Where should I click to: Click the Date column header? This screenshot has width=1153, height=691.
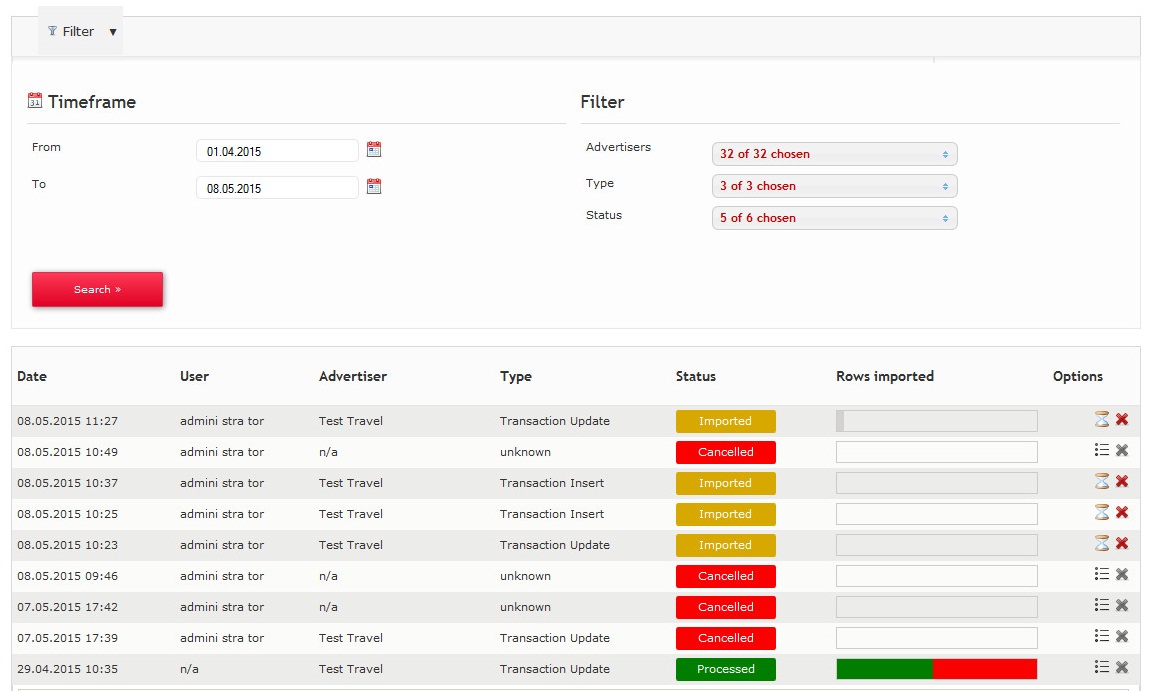pos(32,376)
